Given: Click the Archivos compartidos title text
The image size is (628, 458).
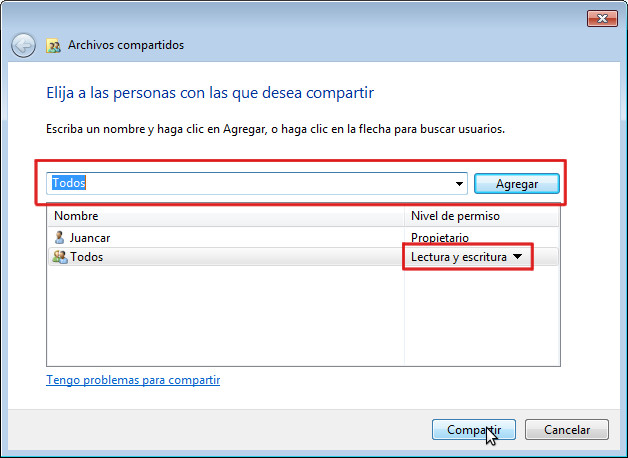Looking at the screenshot, I should coord(126,45).
